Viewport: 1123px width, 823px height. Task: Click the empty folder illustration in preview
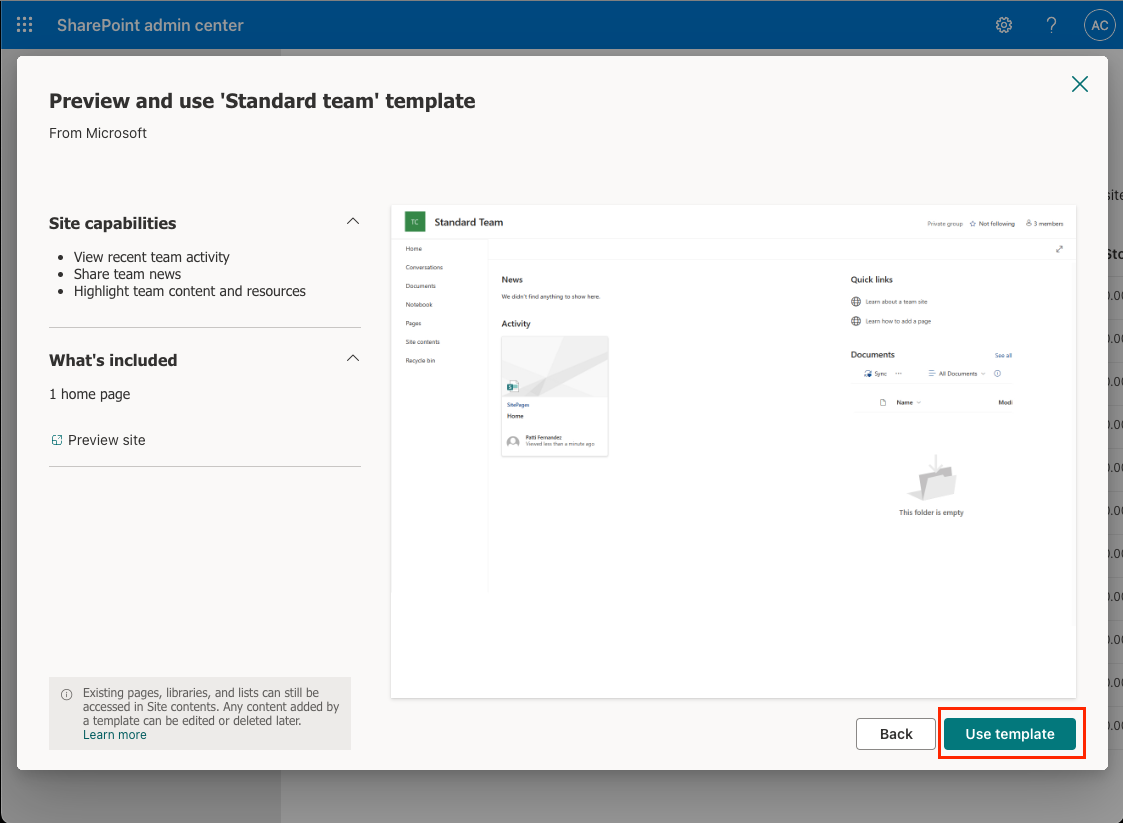click(x=931, y=478)
